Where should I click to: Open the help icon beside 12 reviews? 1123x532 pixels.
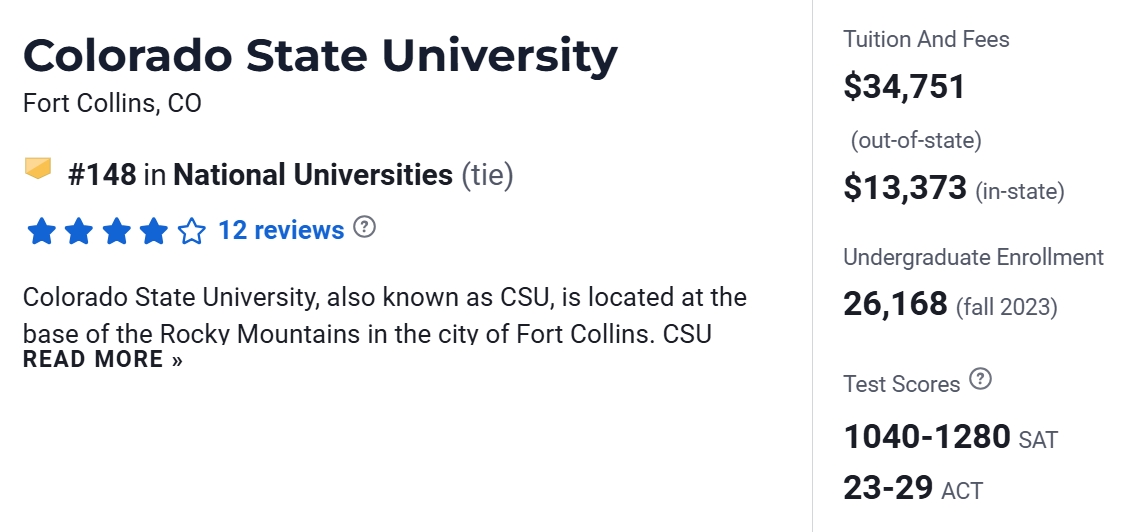coord(365,227)
